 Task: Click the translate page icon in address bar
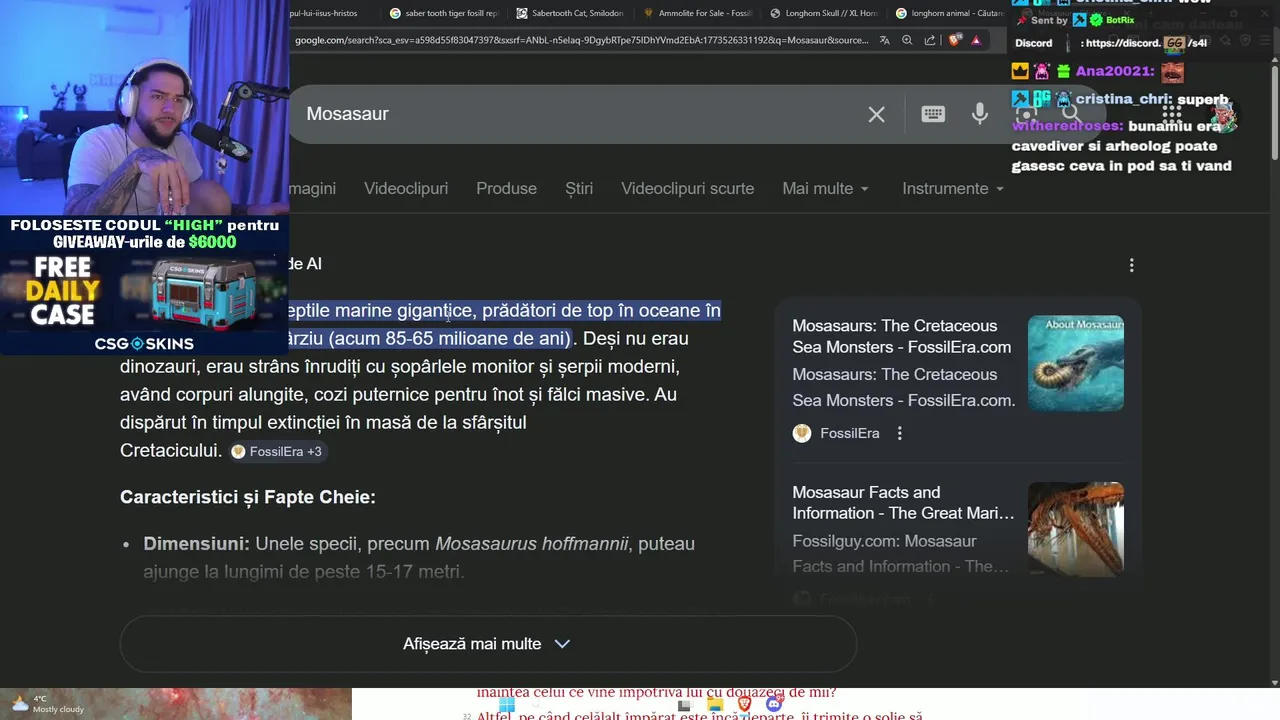(885, 40)
